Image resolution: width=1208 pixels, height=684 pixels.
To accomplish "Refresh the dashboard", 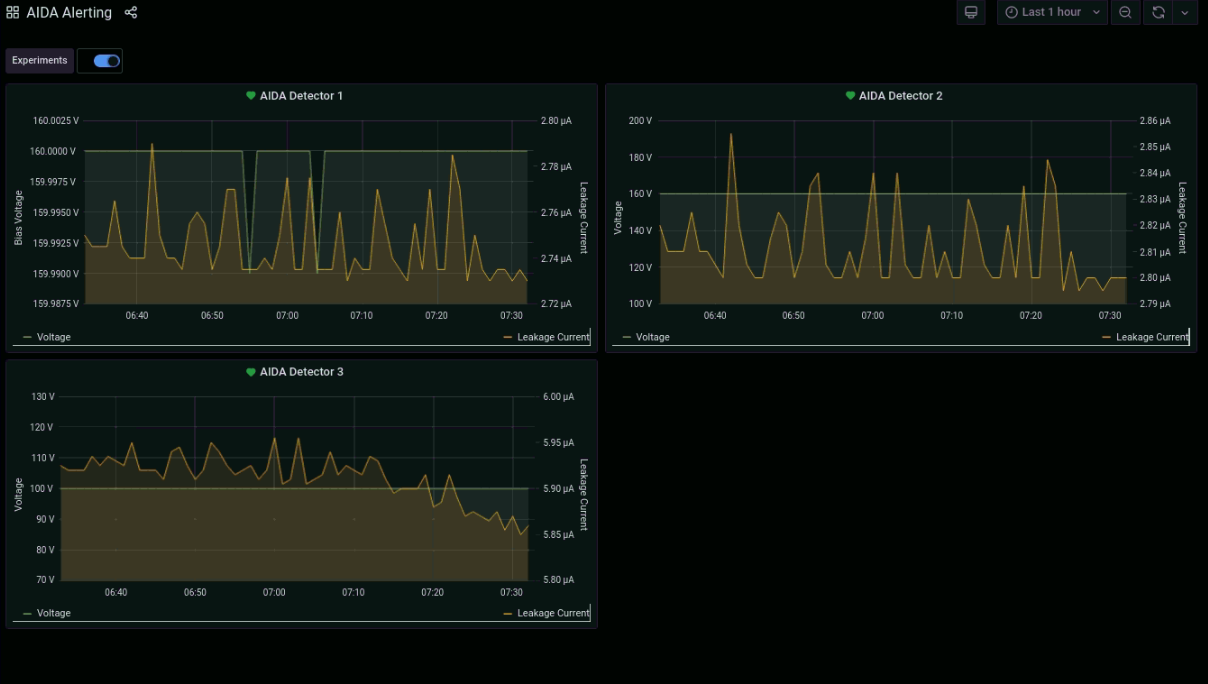I will point(1158,12).
